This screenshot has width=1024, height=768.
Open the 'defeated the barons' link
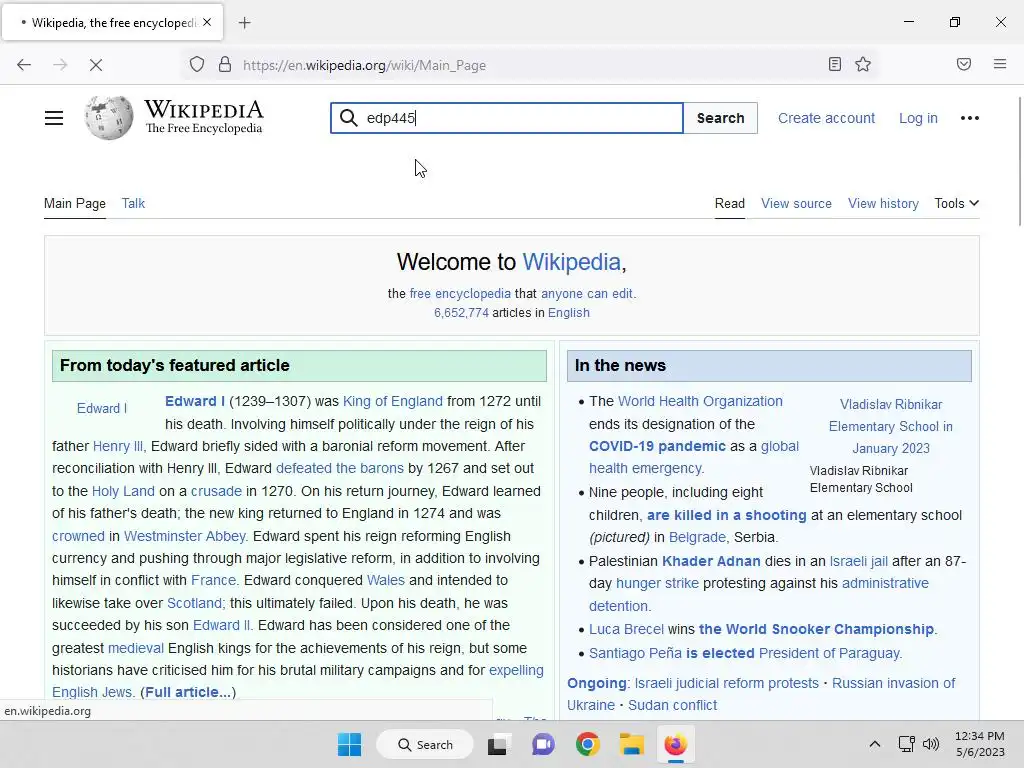pyautogui.click(x=340, y=468)
